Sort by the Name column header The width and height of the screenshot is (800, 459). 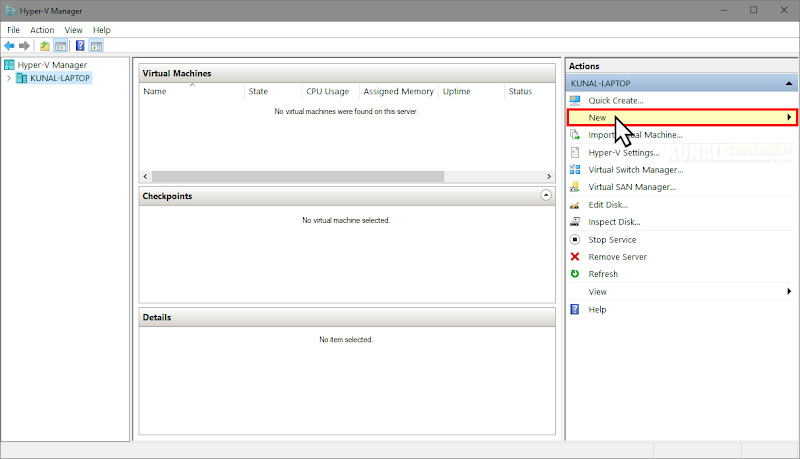coord(192,91)
